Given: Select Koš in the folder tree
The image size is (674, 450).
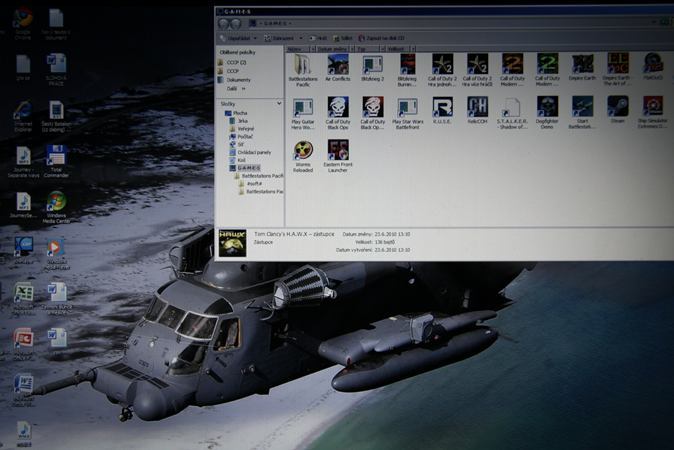Looking at the screenshot, I should coord(238,160).
